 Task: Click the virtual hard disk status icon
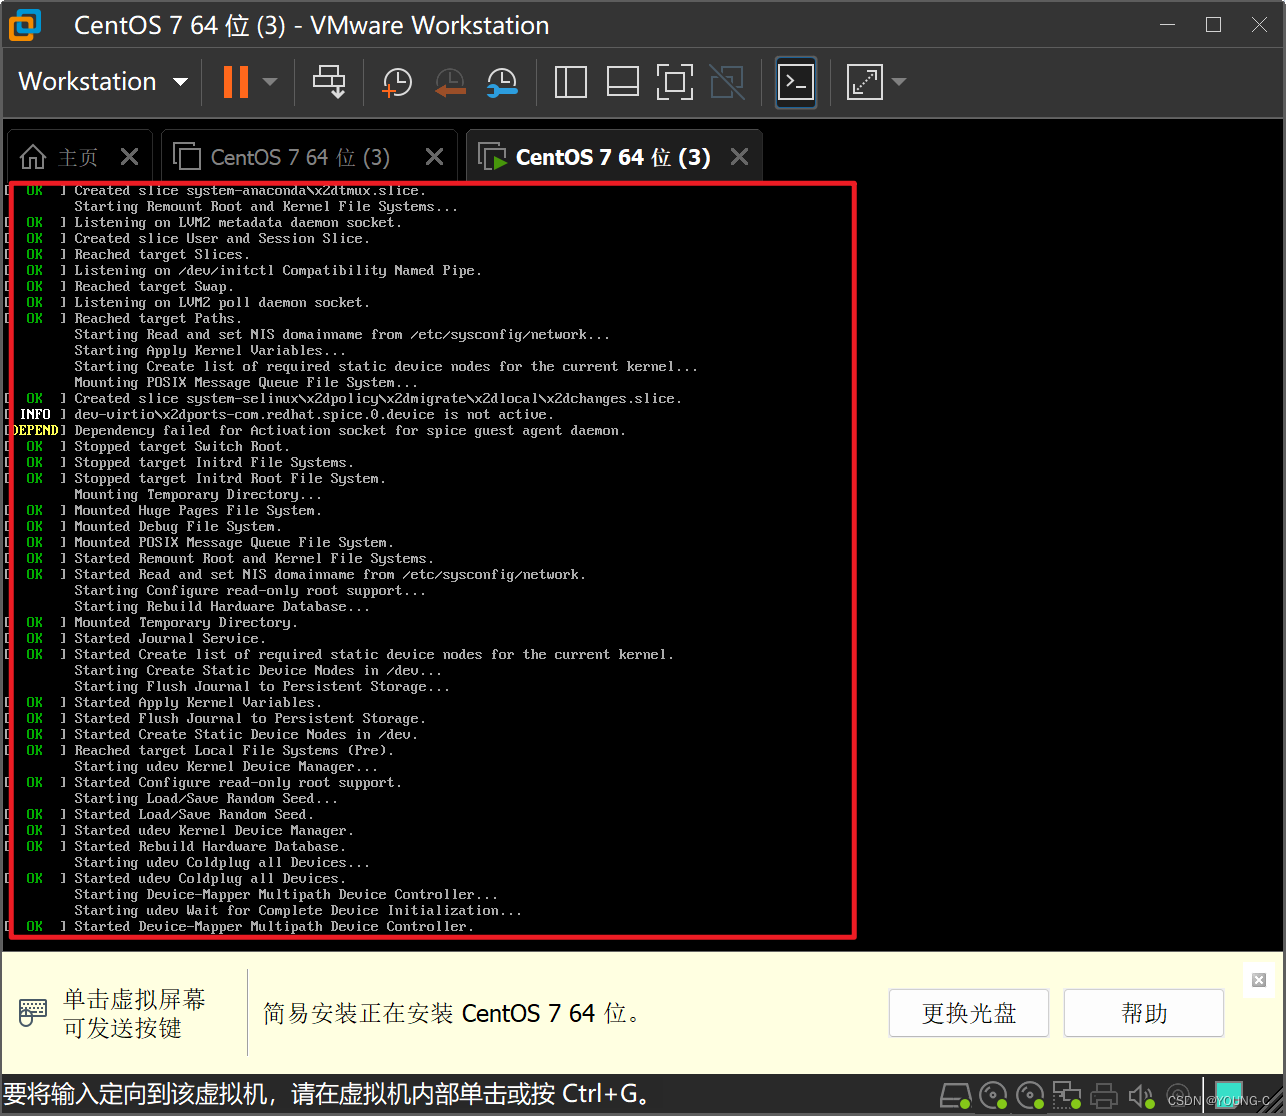pos(955,1096)
